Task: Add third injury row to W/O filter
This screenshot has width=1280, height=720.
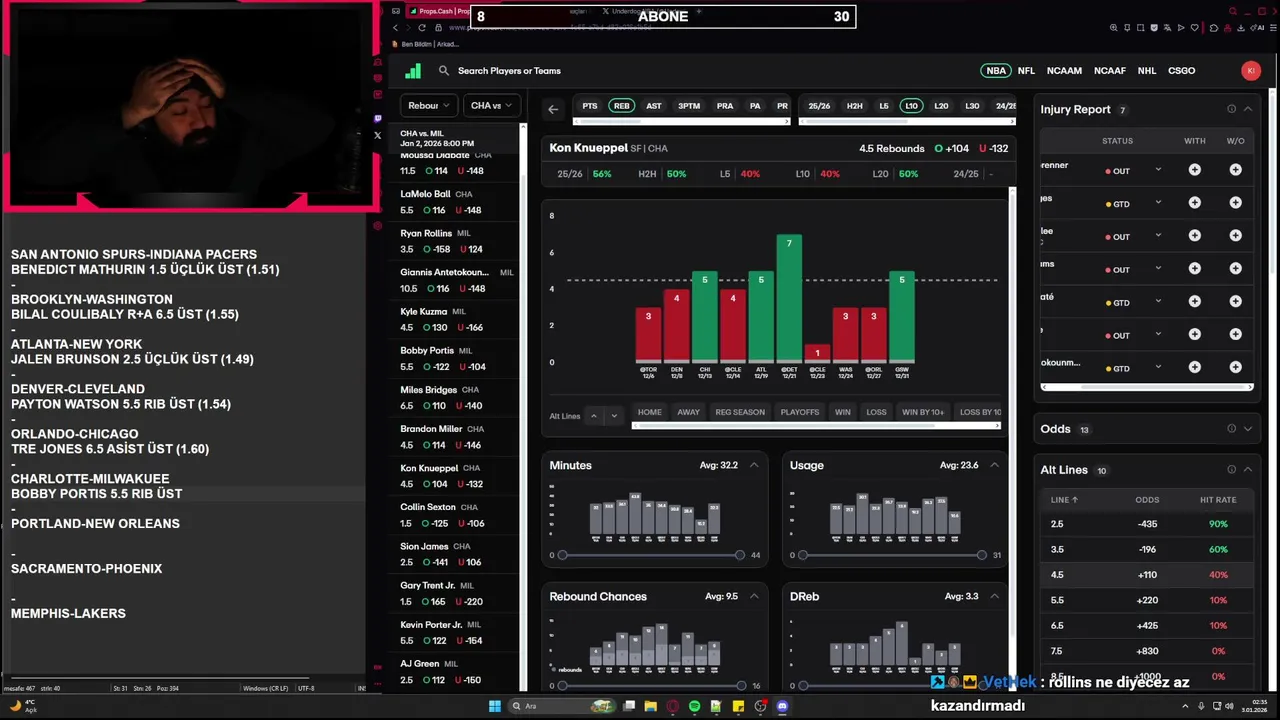Action: pos(1235,236)
